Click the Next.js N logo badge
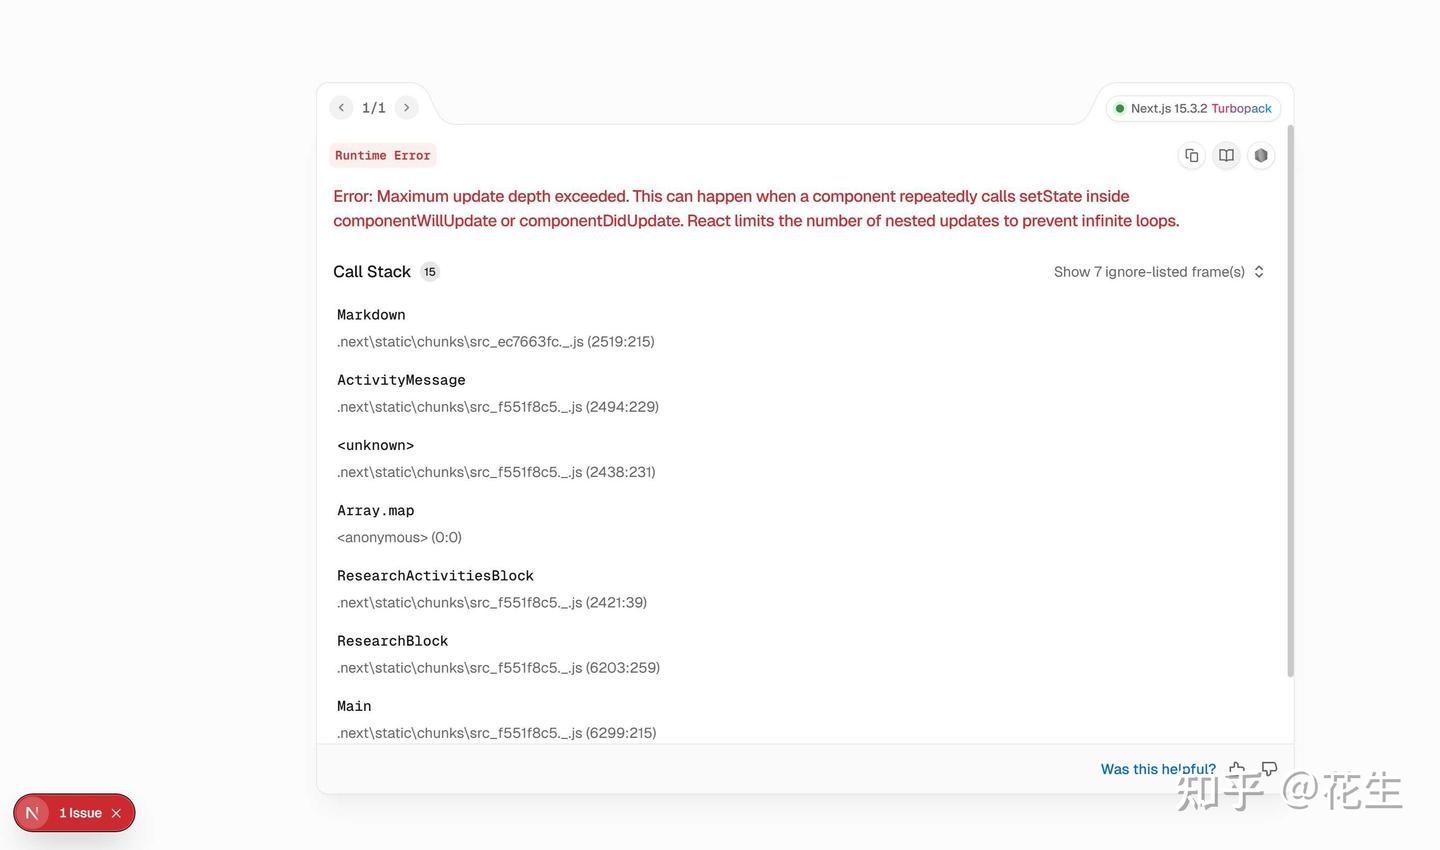The image size is (1440, 850). [32, 813]
